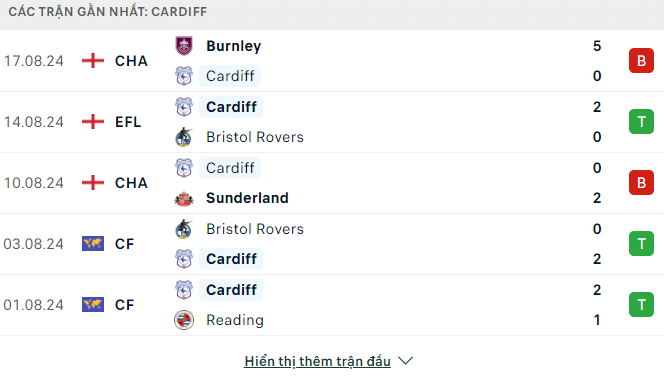
Task: Click the green T badge for 14.08.24 match
Action: tap(641, 122)
